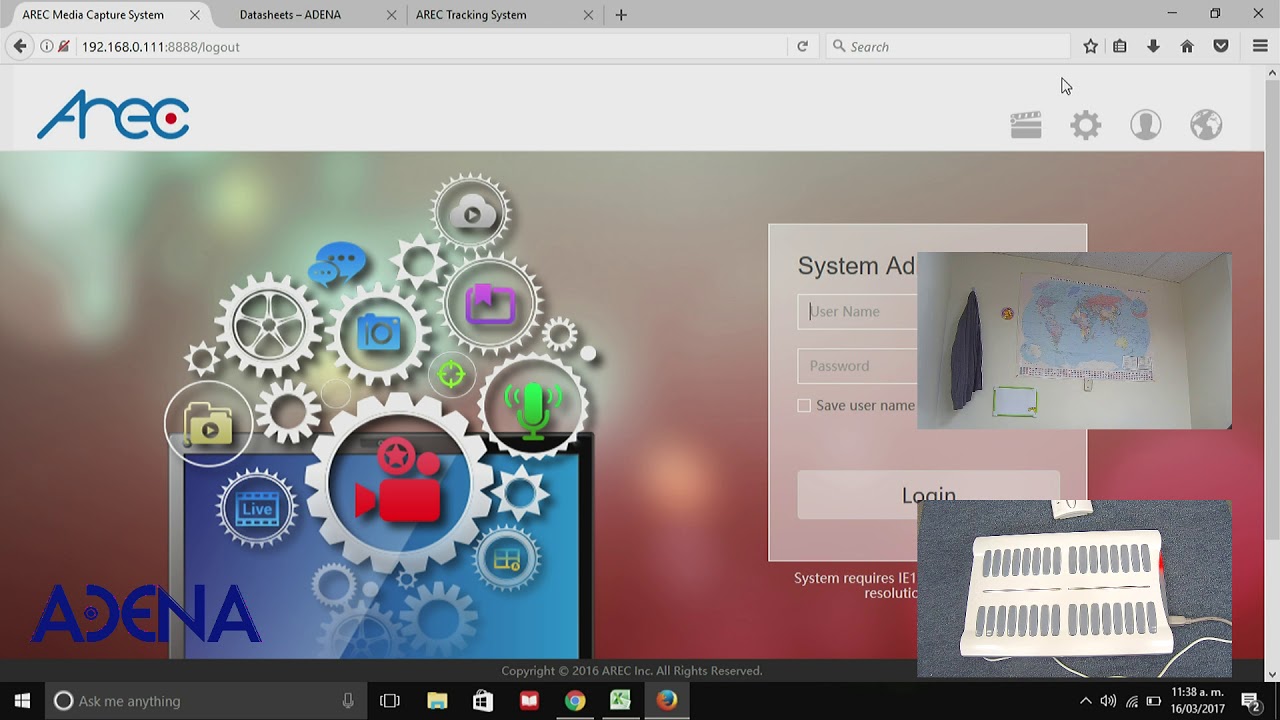Image resolution: width=1280 pixels, height=720 pixels.
Task: Click the Firefox back arrow button
Action: pyautogui.click(x=19, y=46)
